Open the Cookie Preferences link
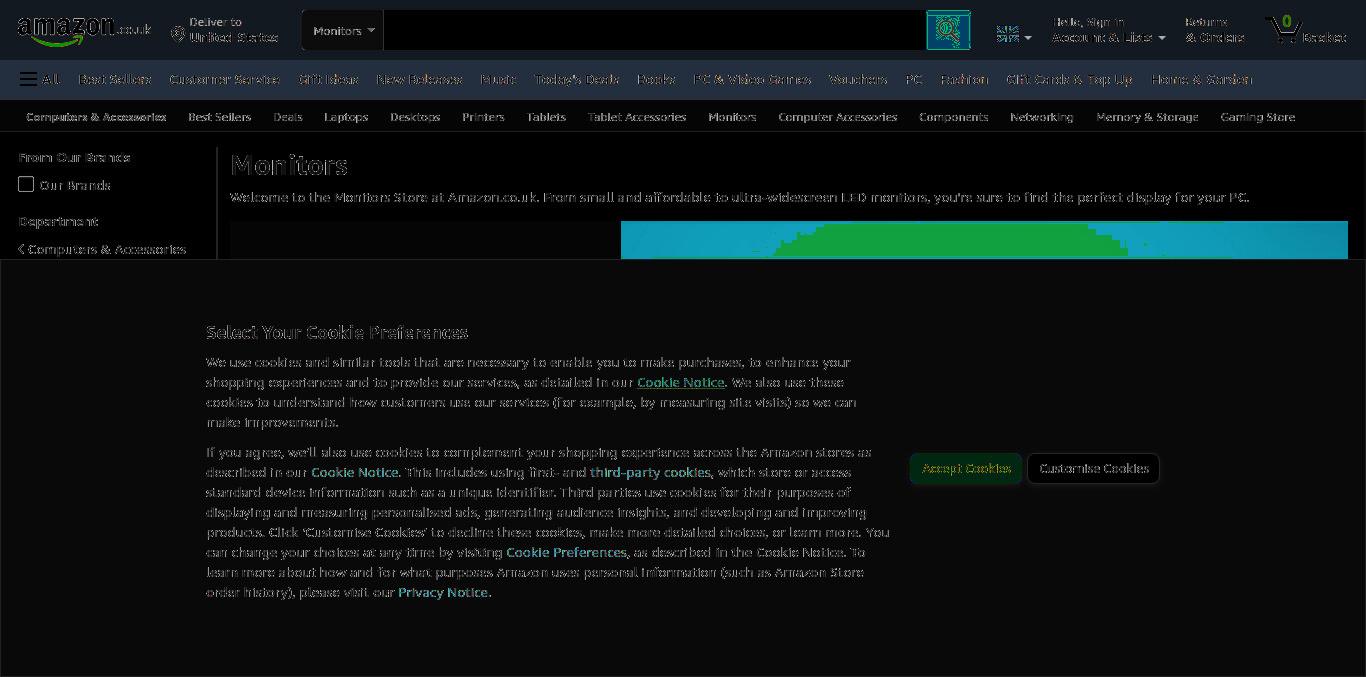Image resolution: width=1366 pixels, height=677 pixels. click(566, 552)
